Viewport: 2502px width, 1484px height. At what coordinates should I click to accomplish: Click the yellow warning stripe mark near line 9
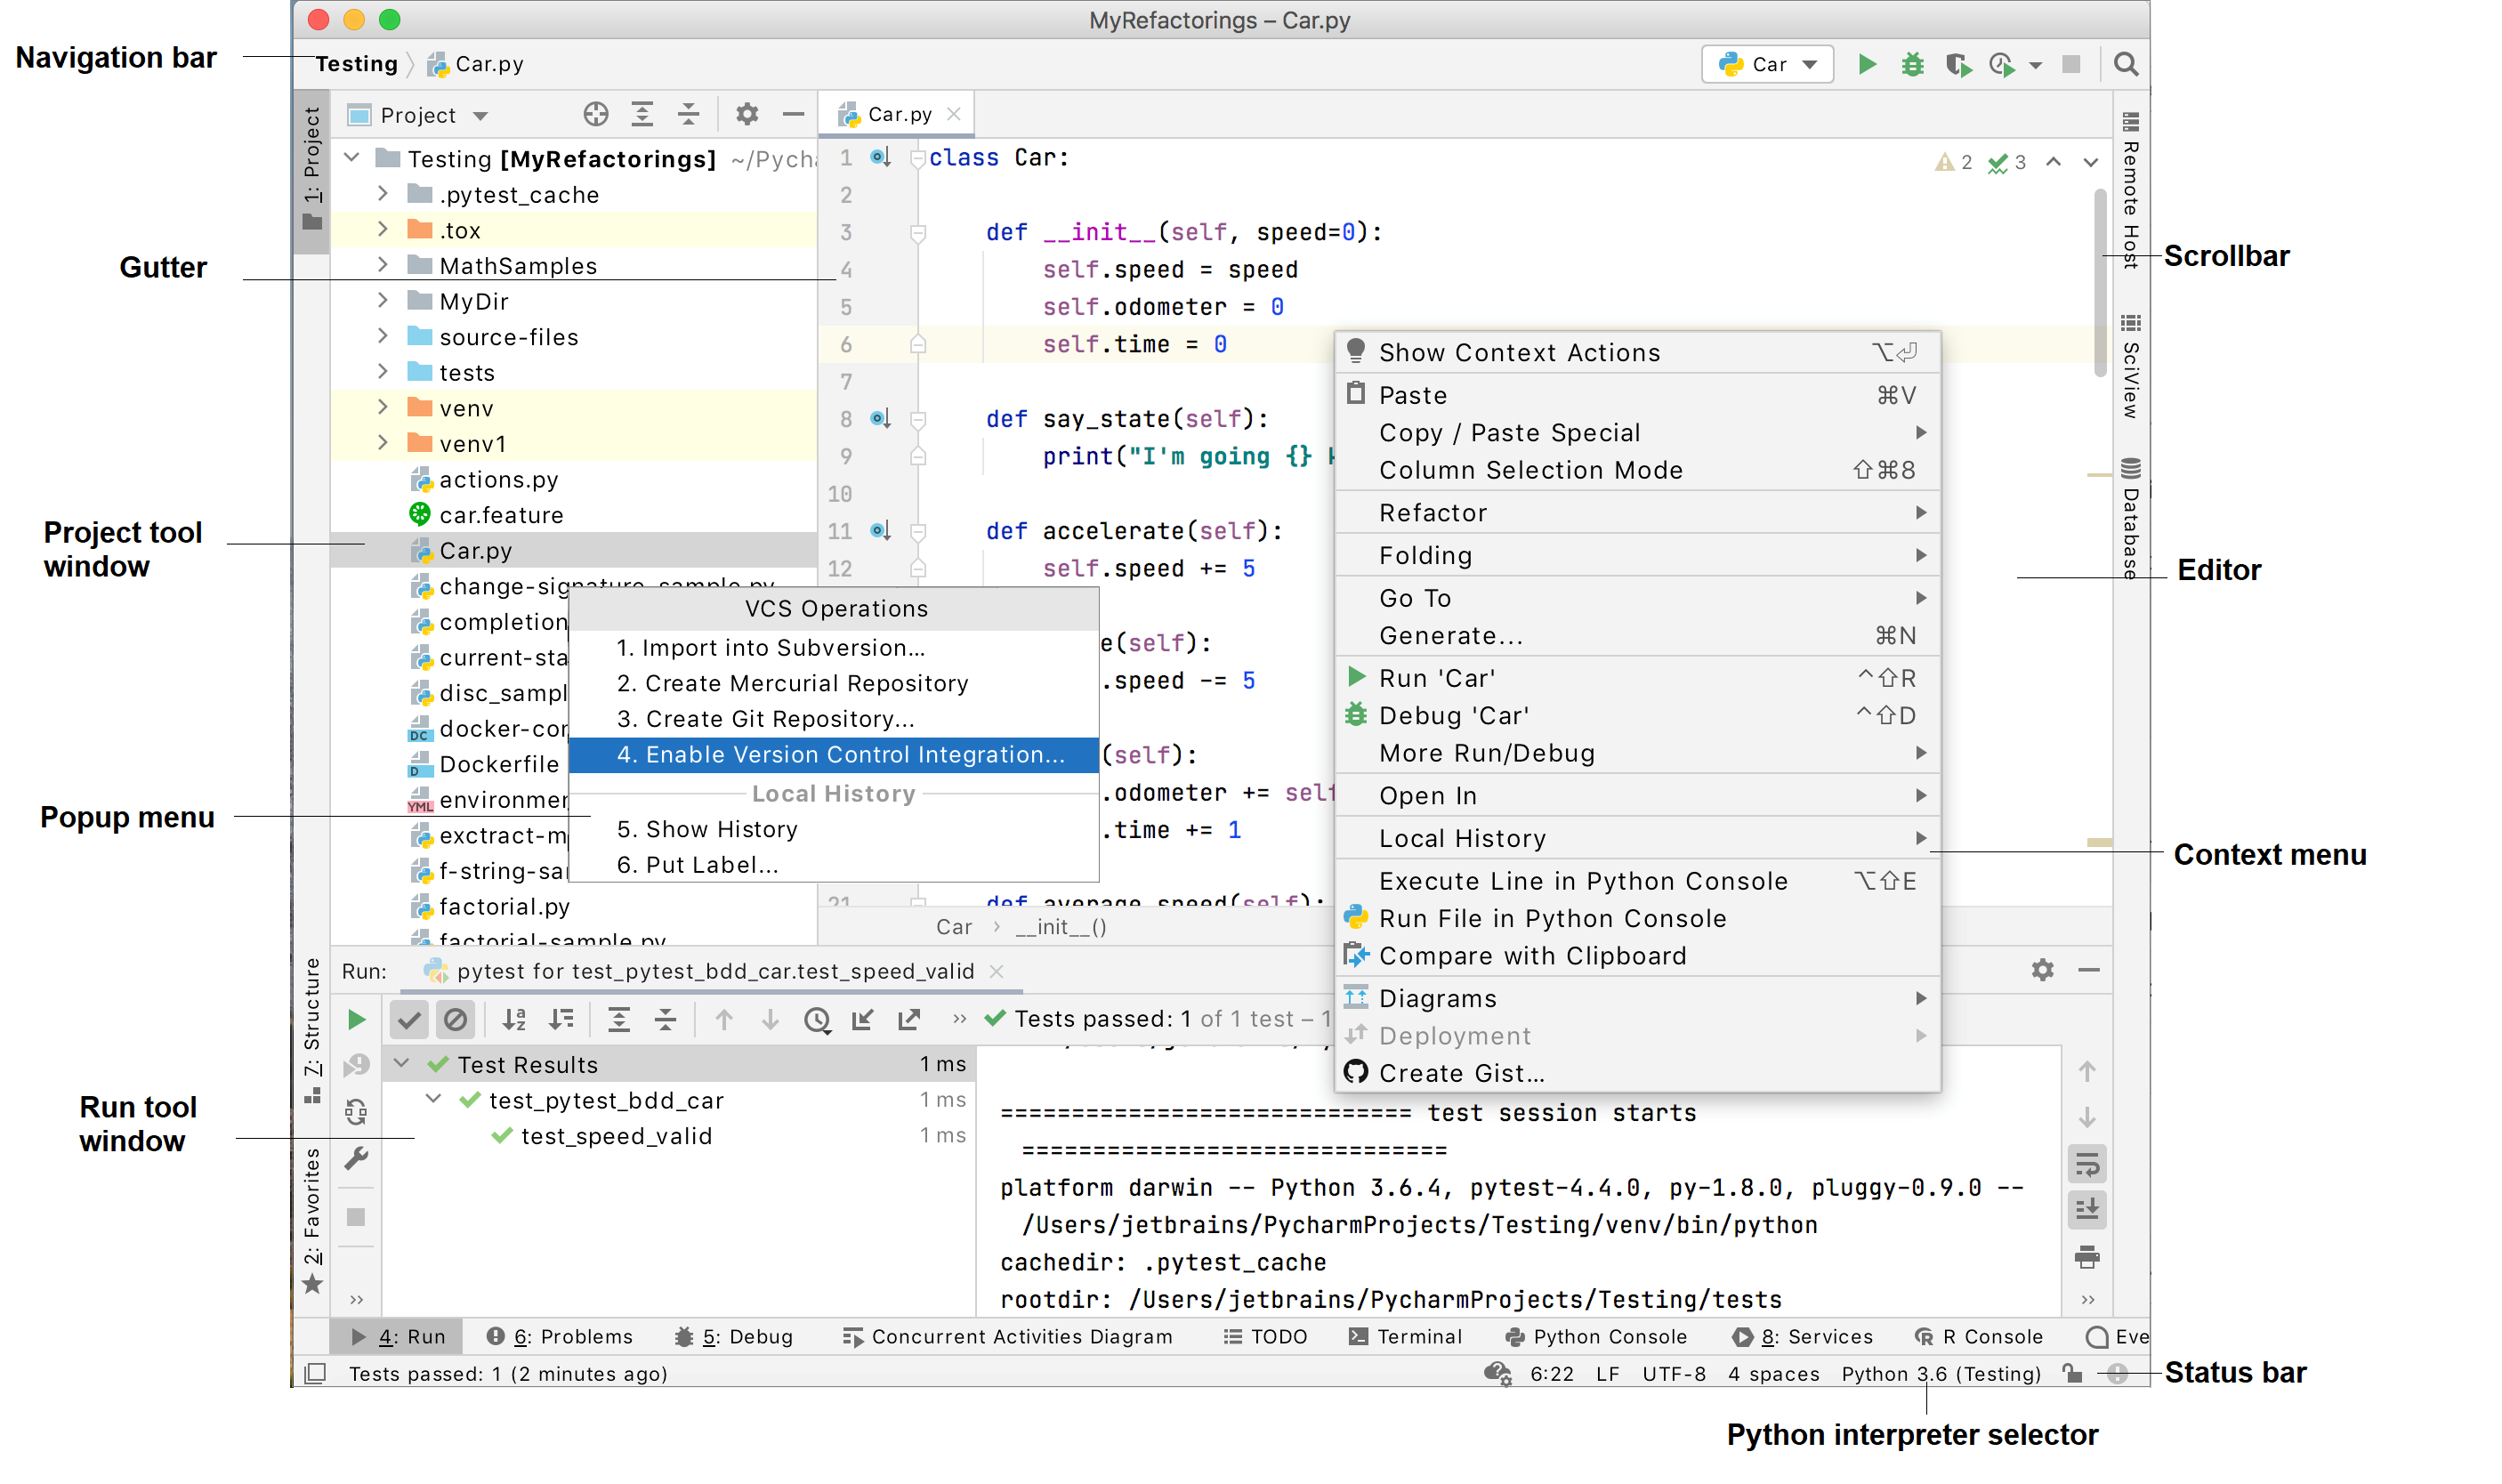(2099, 474)
